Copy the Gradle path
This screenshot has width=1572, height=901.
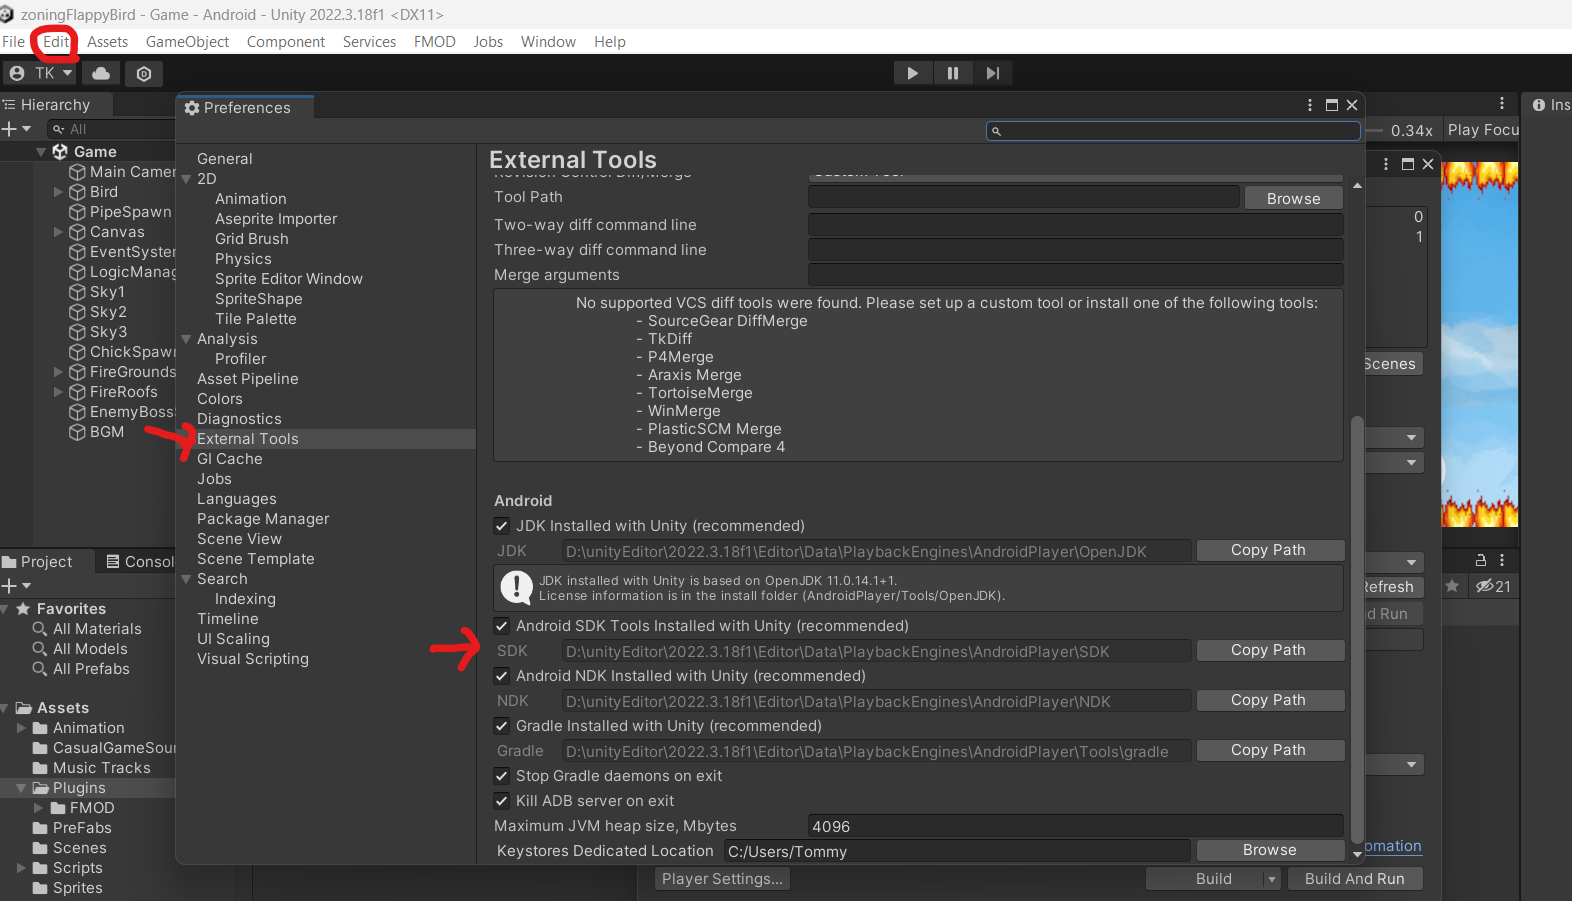[x=1270, y=750]
